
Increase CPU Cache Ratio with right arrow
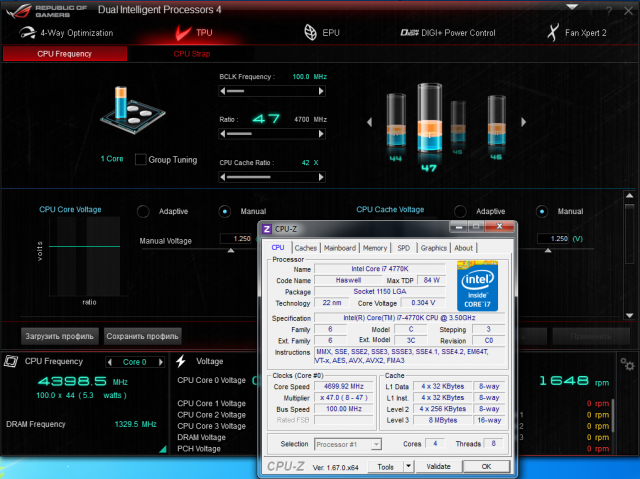click(321, 177)
